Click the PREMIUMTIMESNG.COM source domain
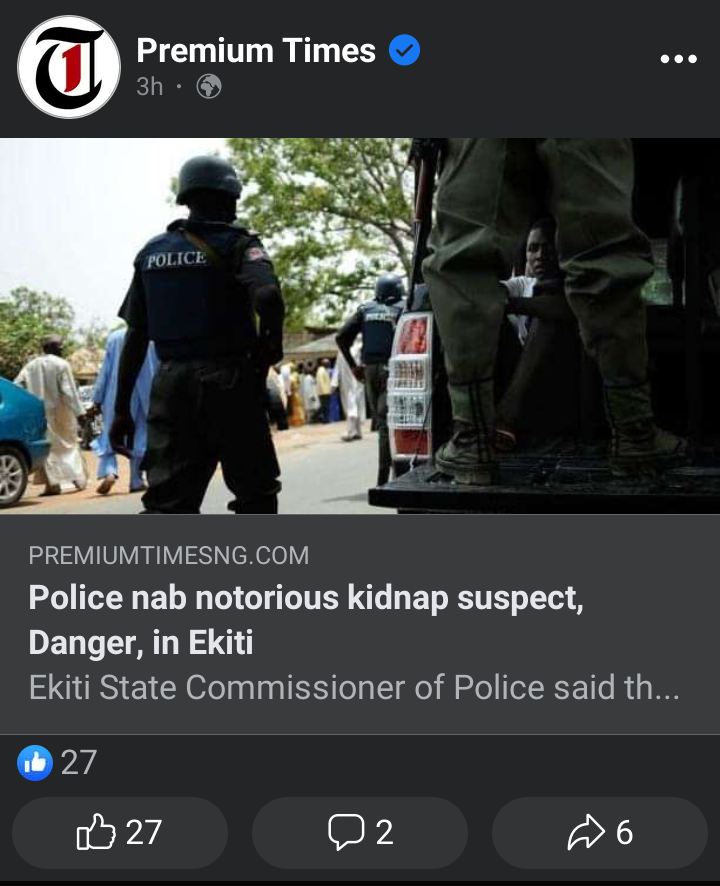This screenshot has height=886, width=720. coord(169,555)
